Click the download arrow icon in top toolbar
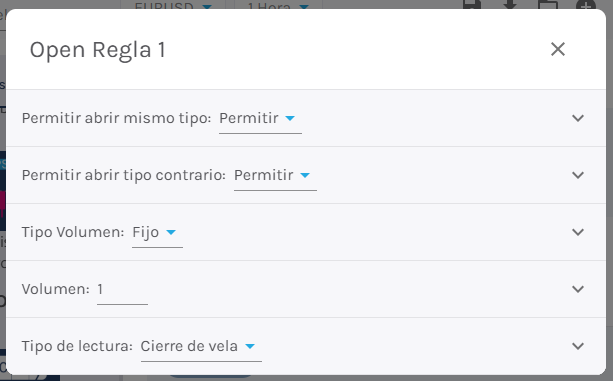 pyautogui.click(x=509, y=4)
